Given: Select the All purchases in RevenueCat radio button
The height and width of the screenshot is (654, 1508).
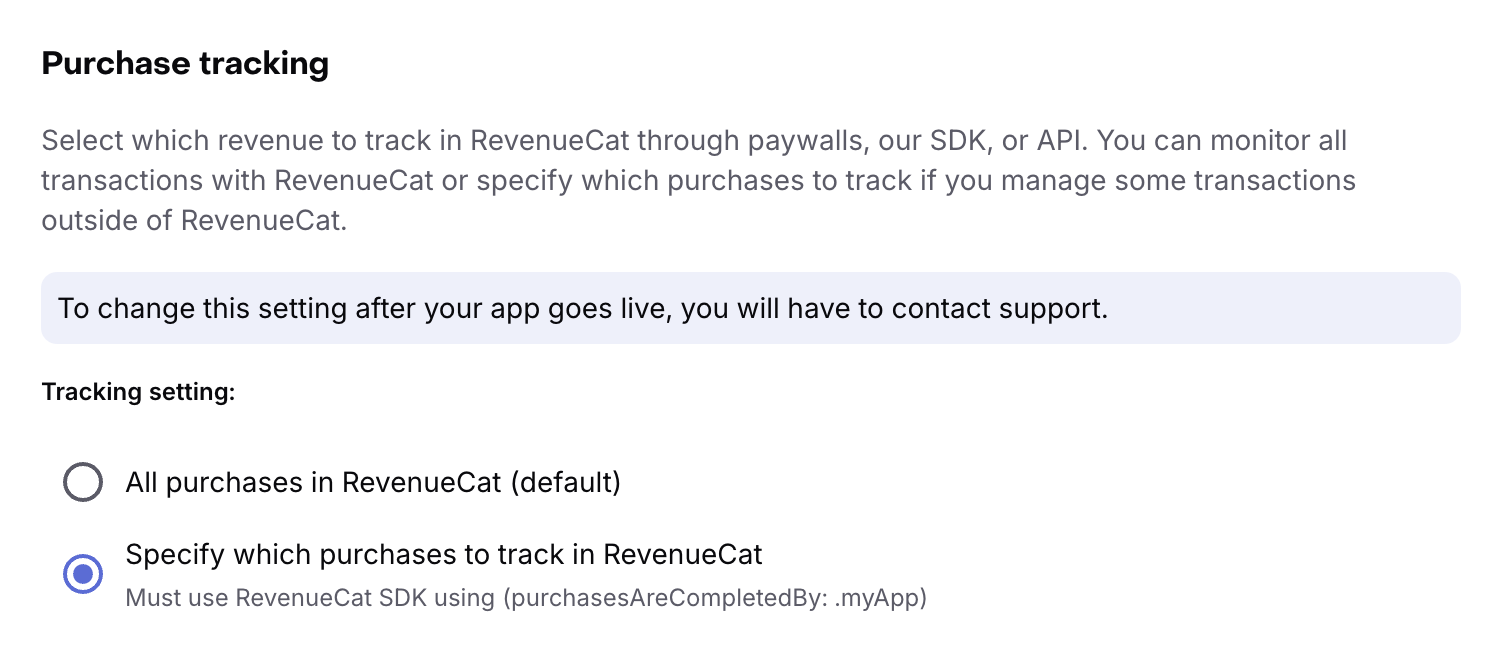Looking at the screenshot, I should point(83,482).
